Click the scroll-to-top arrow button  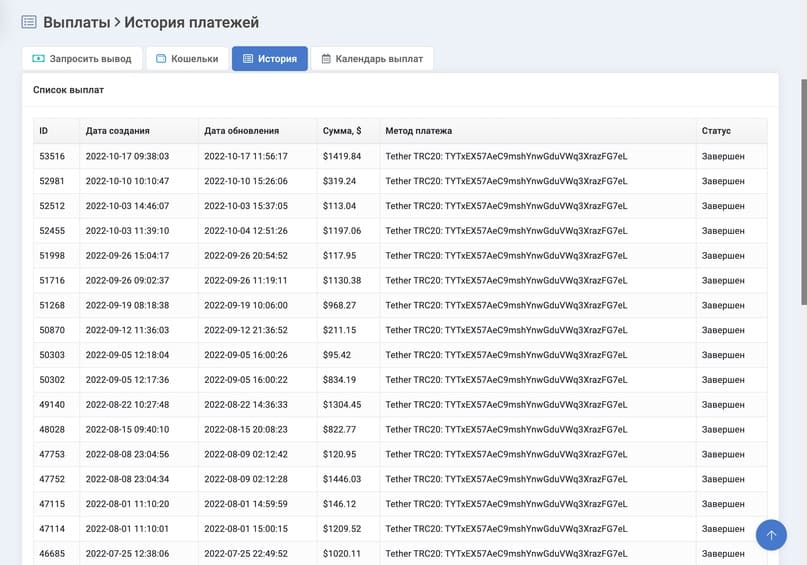coord(771,535)
